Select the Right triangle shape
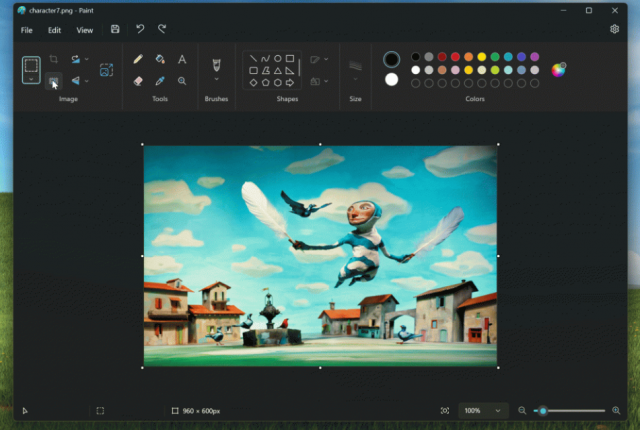Image resolution: width=640 pixels, height=430 pixels. tap(290, 71)
